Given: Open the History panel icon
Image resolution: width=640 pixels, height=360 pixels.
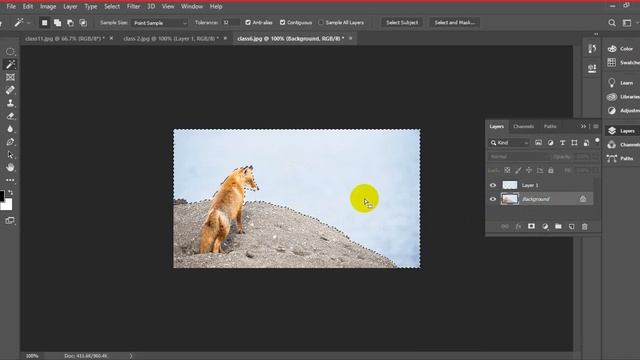Looking at the screenshot, I should (x=592, y=49).
